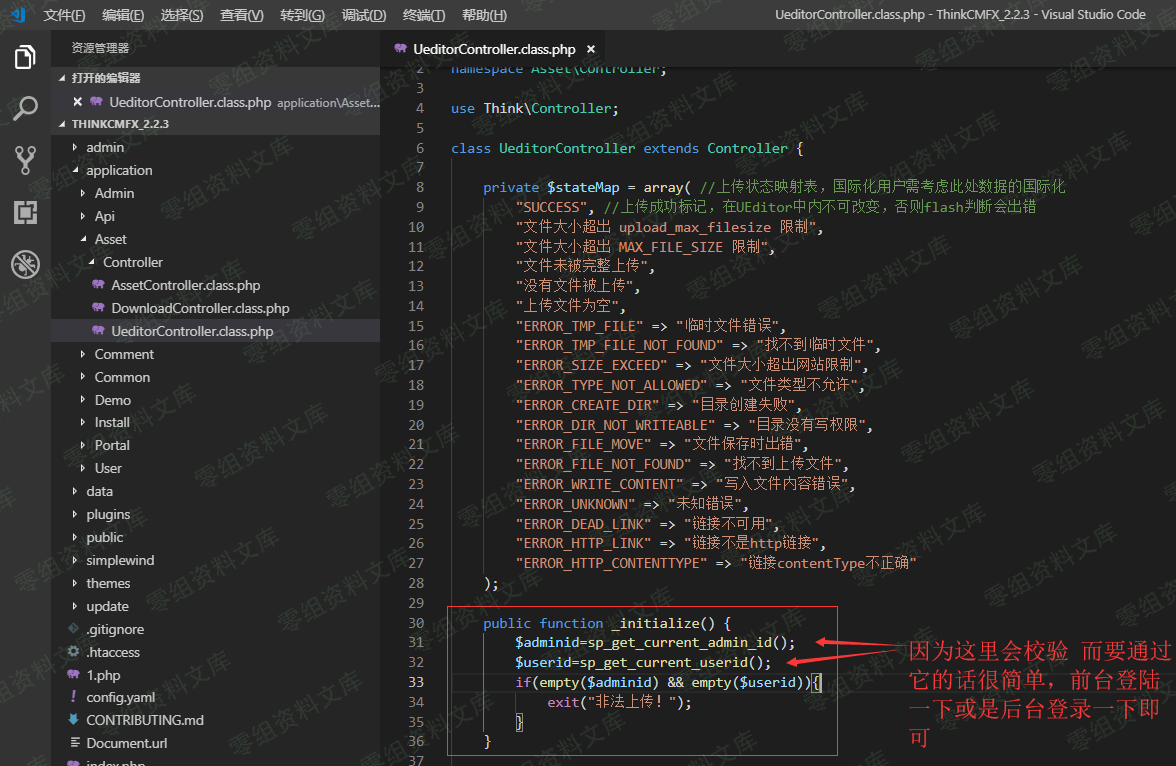
Task: Collapse the 打开的编辑器 section
Action: pyautogui.click(x=105, y=78)
